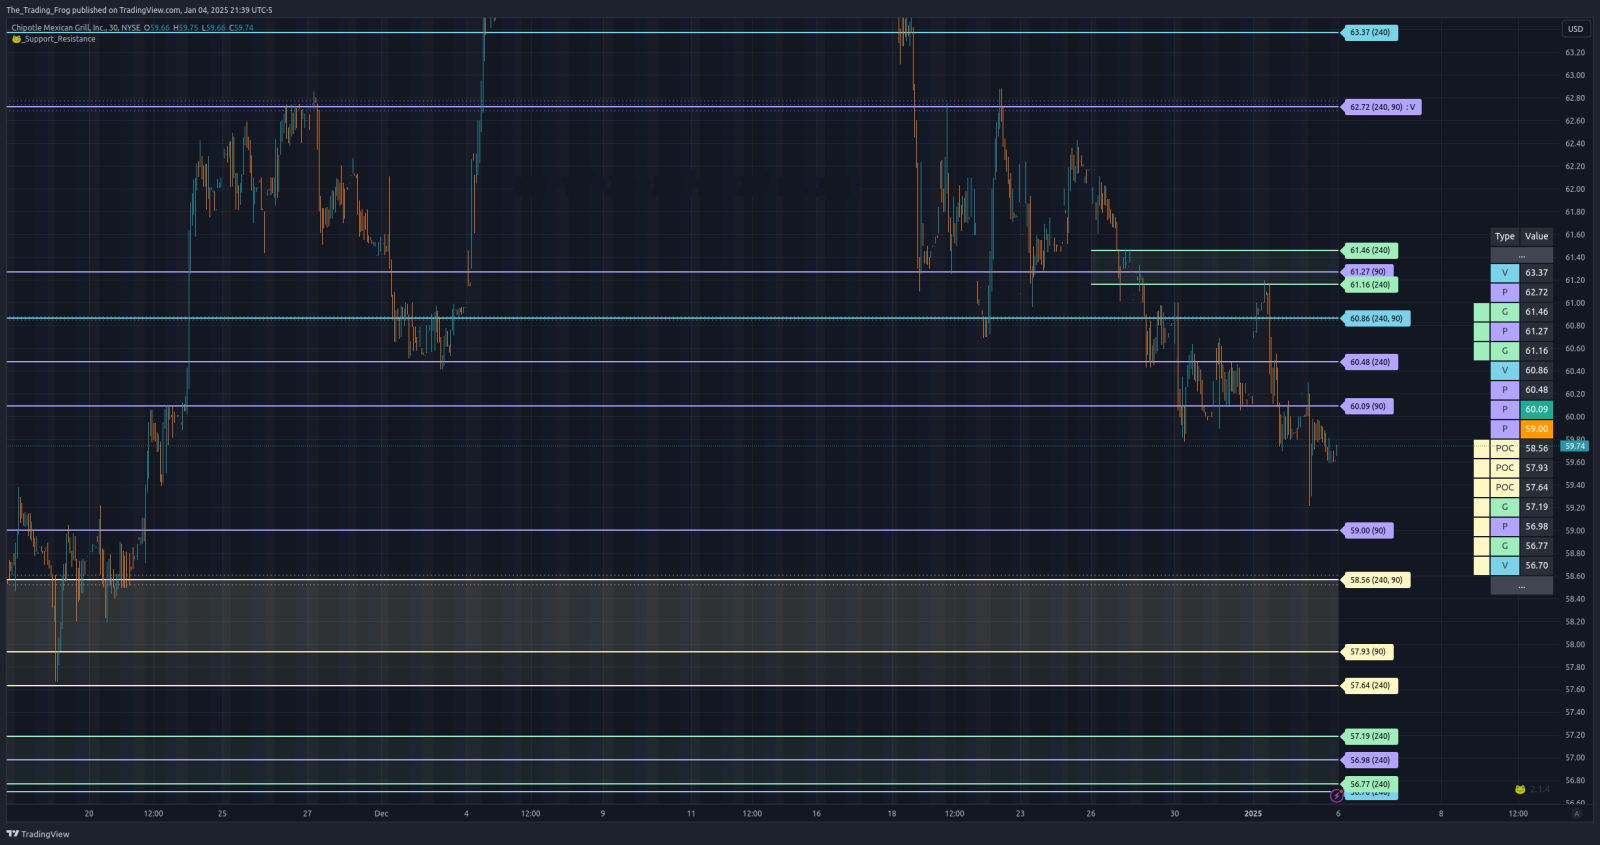Select the 61.27 (90) level label
The width and height of the screenshot is (1600, 845).
tap(1367, 272)
